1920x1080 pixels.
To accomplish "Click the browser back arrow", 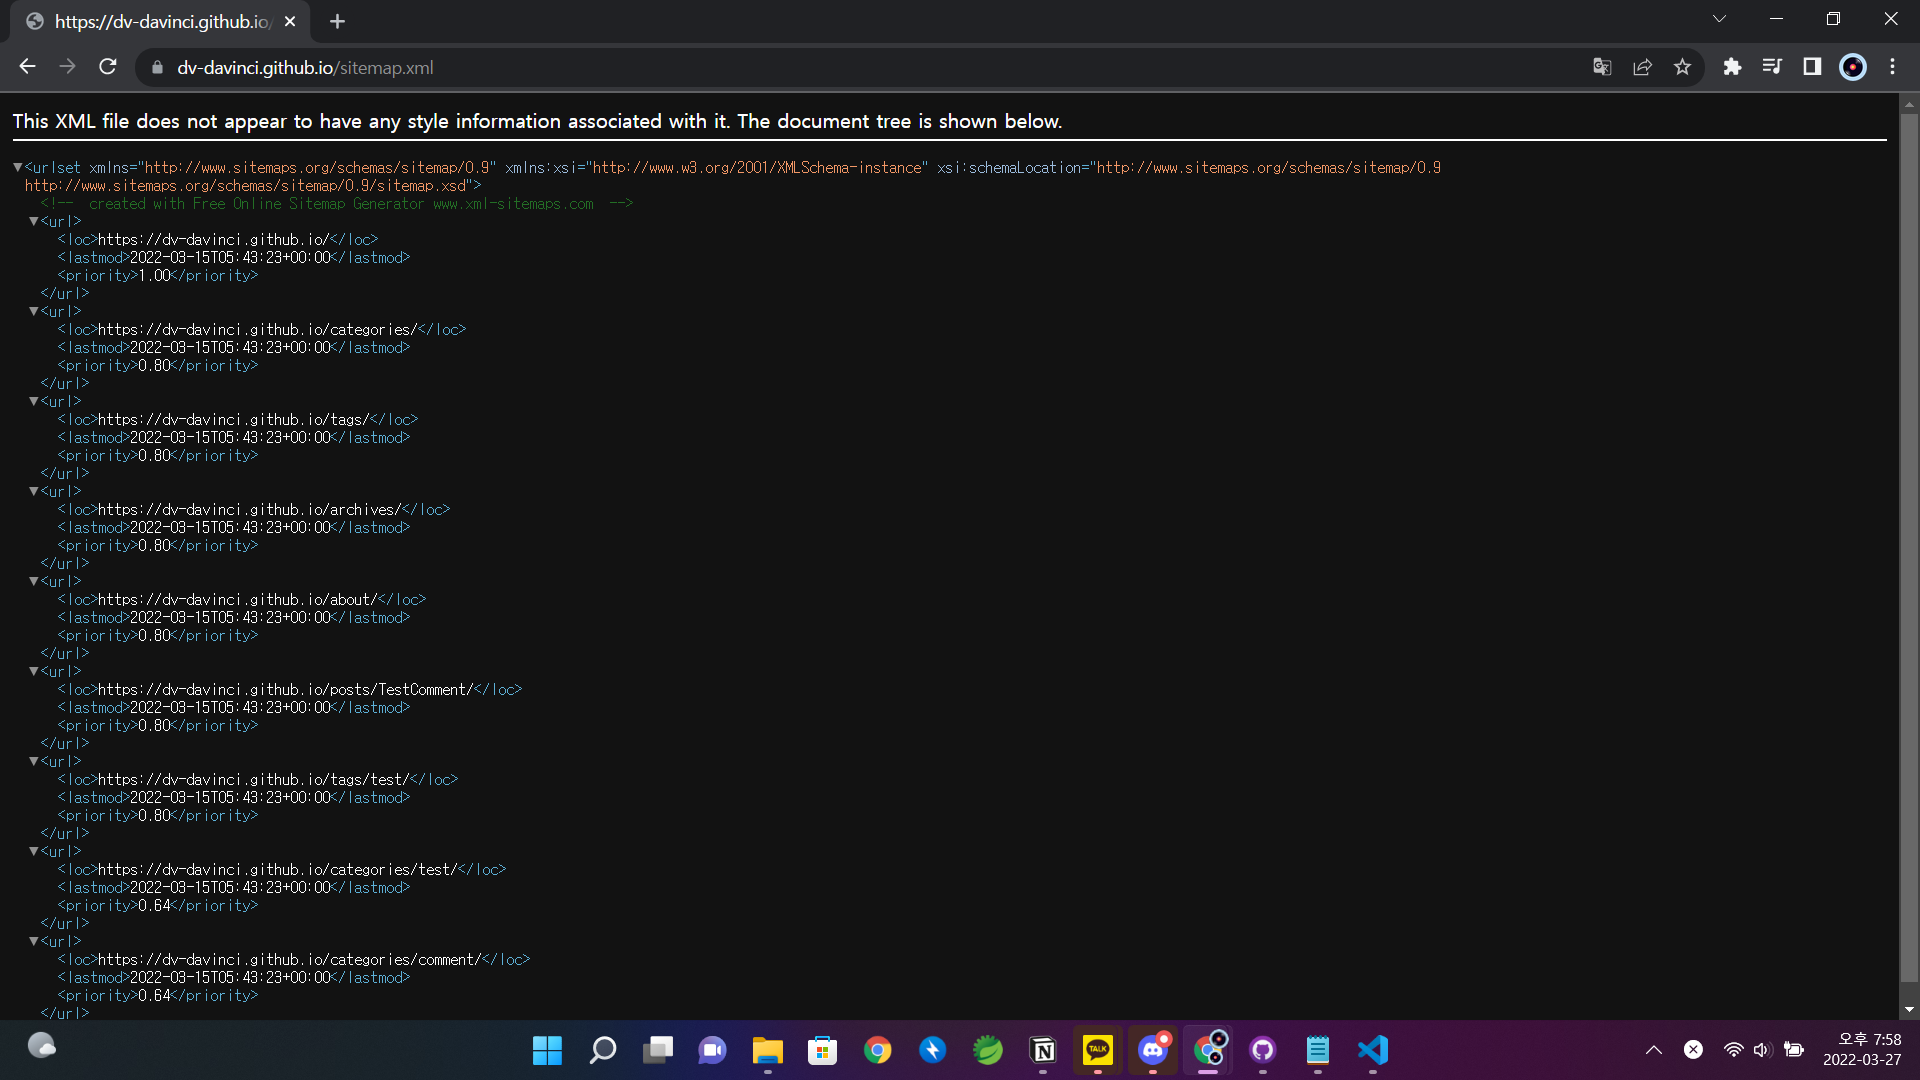I will click(x=27, y=67).
